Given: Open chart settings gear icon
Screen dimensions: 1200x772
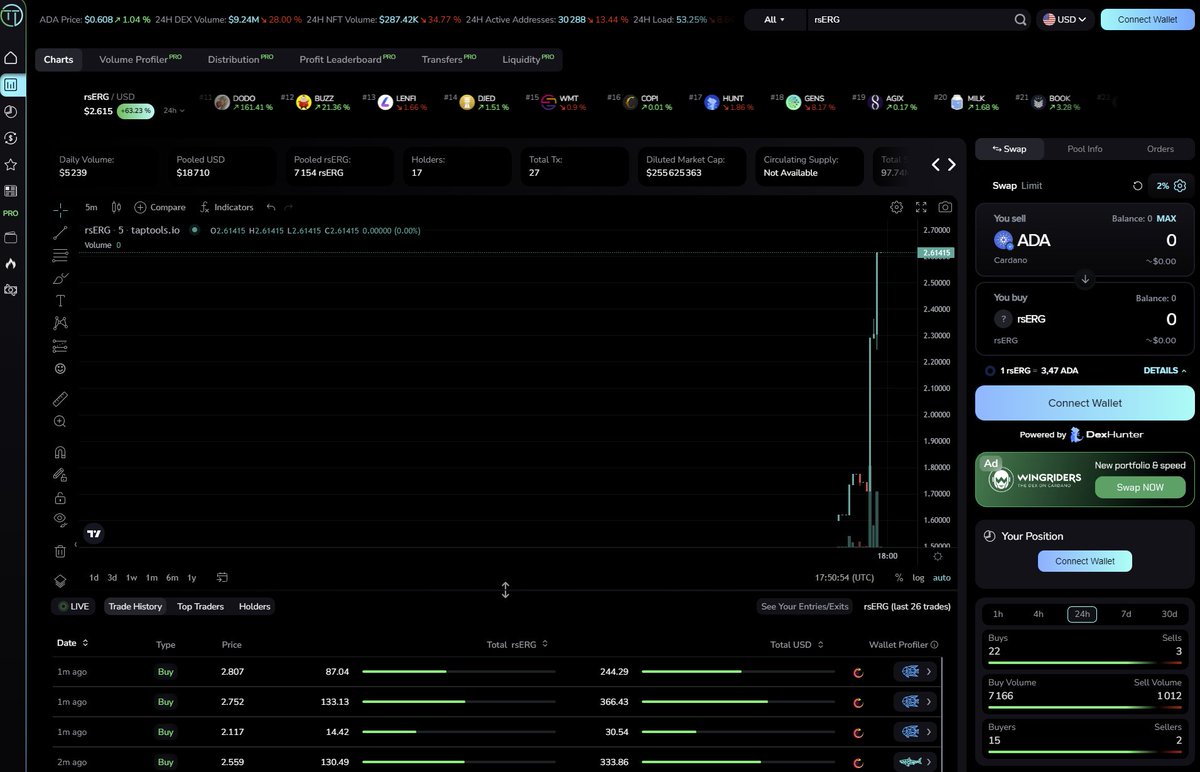Looking at the screenshot, I should point(896,207).
